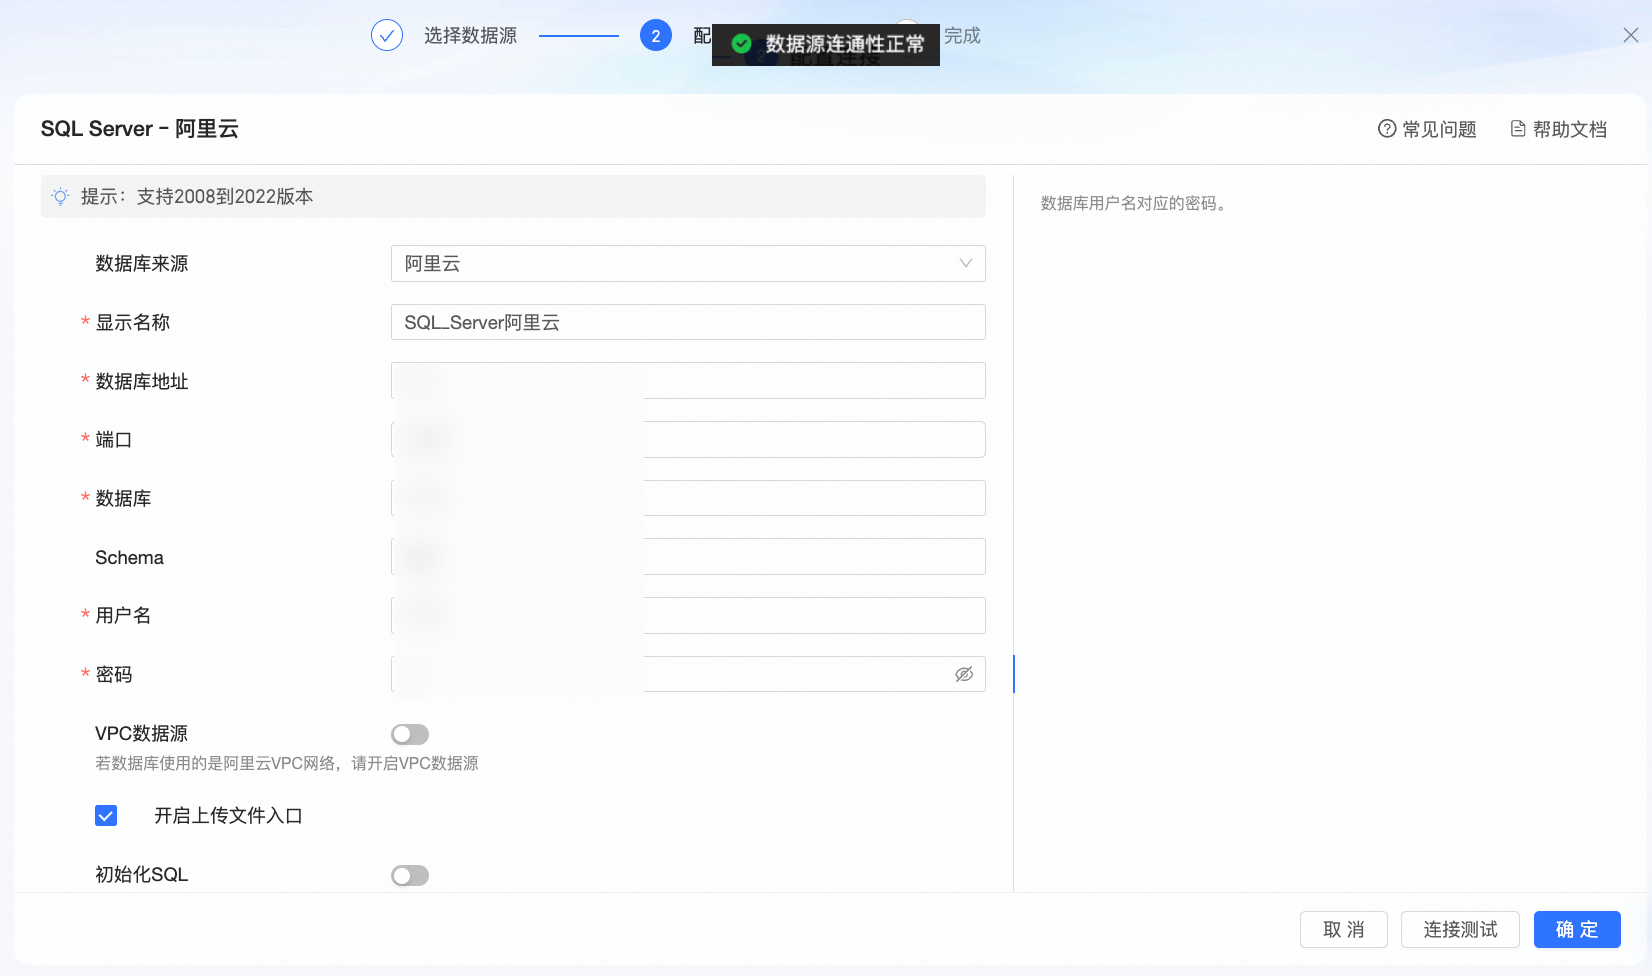Click the 用户名 input field
Viewport: 1652px width, 976px height.
(x=688, y=616)
